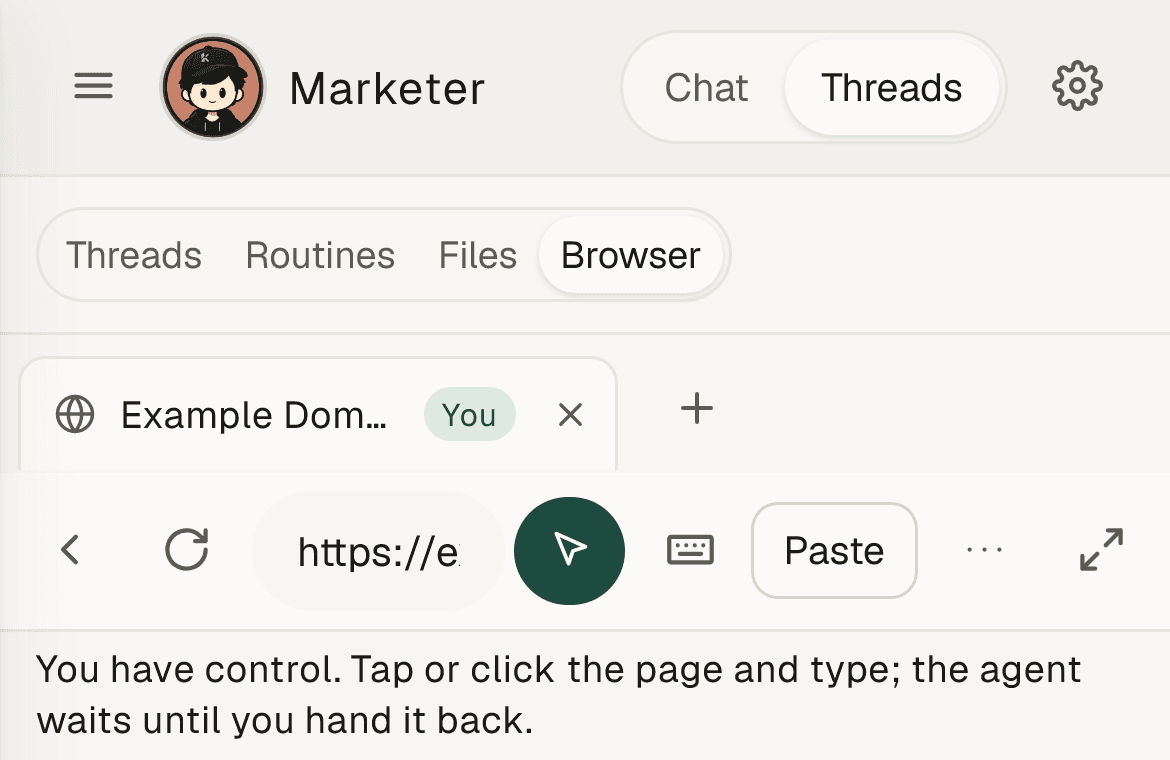Open the hamburger menu
The height and width of the screenshot is (760, 1170).
pyautogui.click(x=93, y=87)
